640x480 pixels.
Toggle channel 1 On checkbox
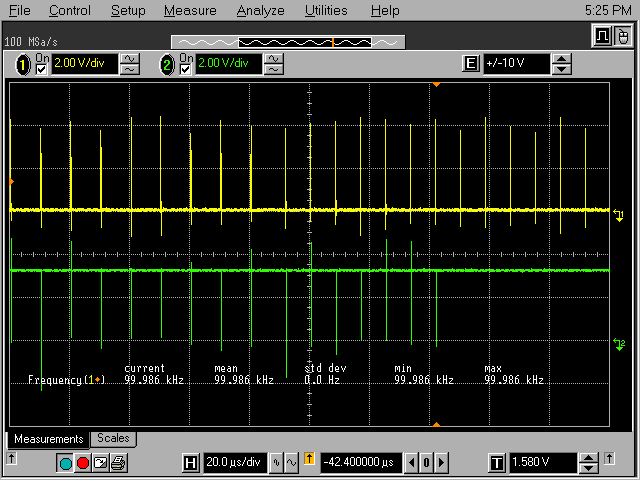tap(42, 69)
